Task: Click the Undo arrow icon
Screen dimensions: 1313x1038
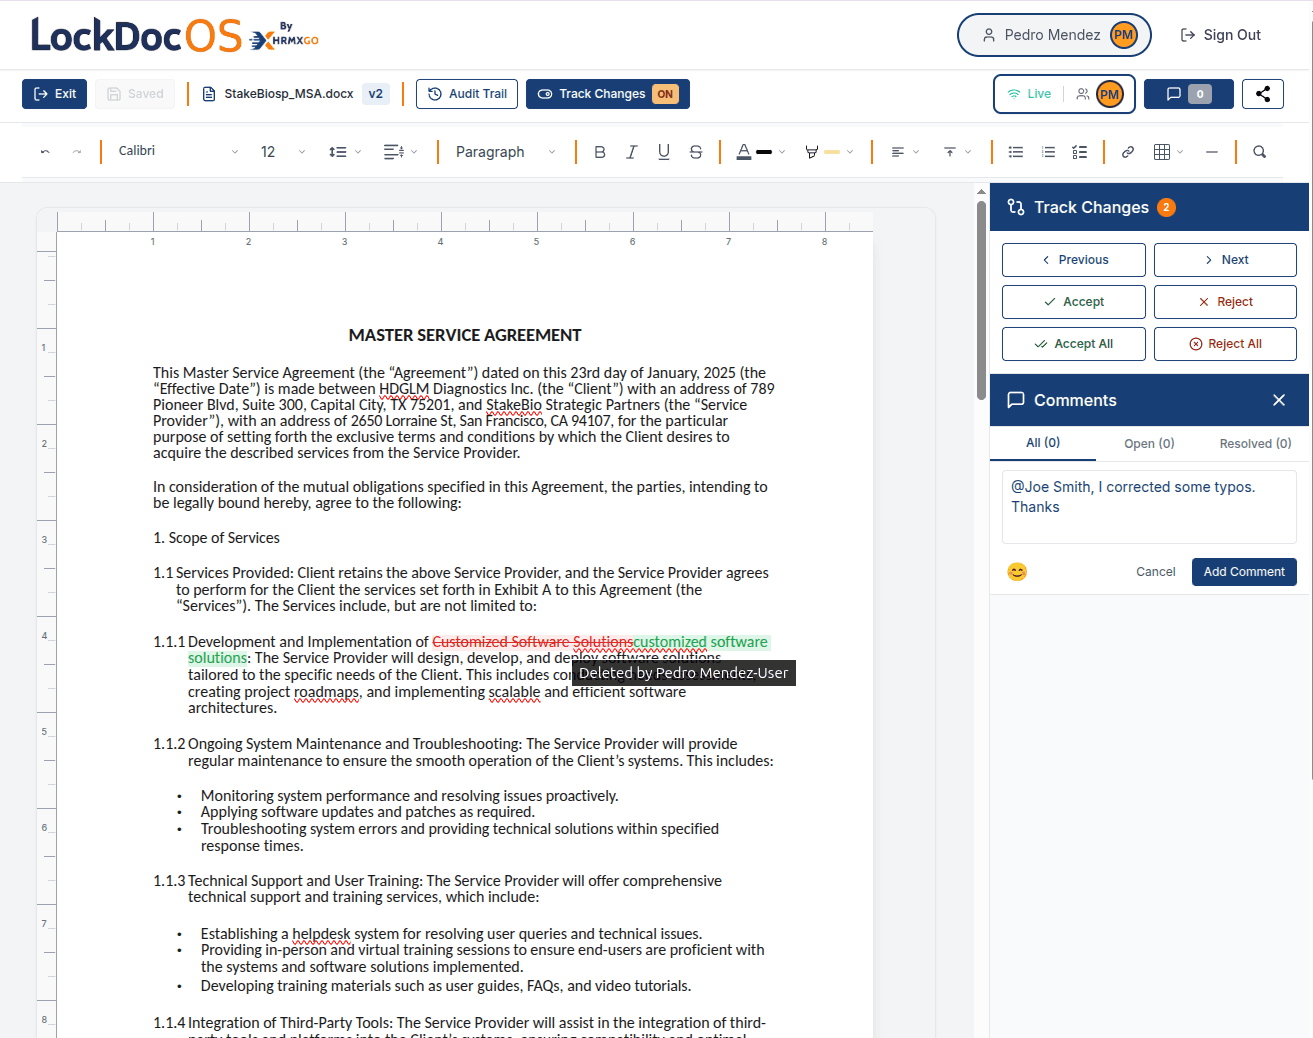Action: [45, 152]
